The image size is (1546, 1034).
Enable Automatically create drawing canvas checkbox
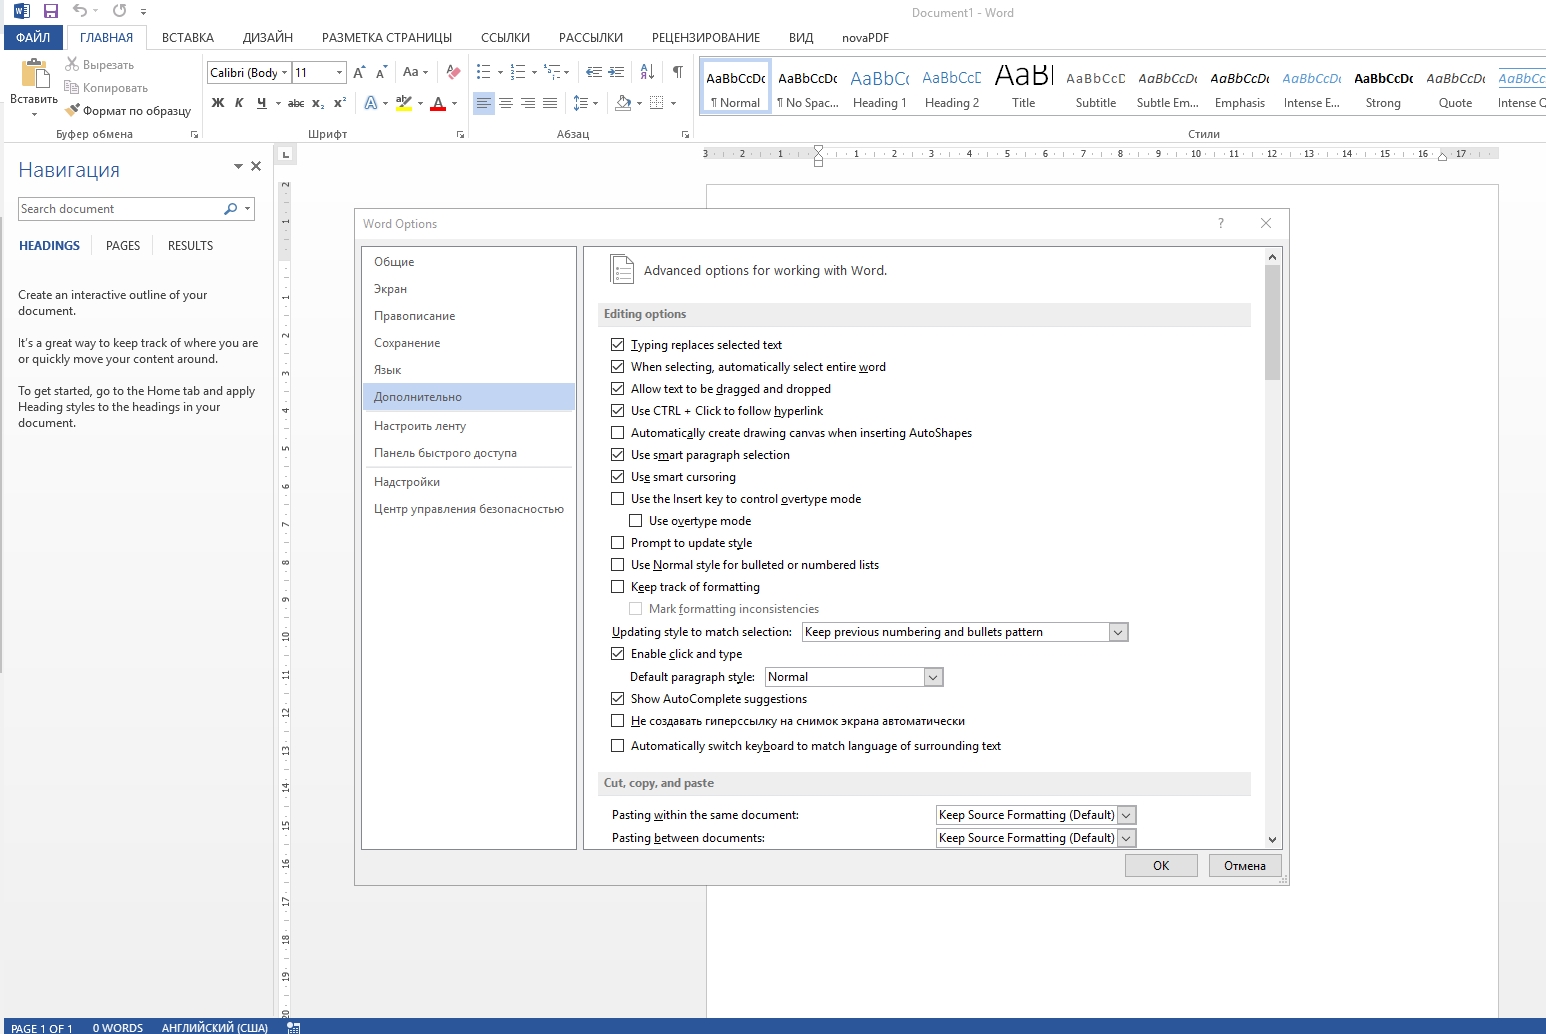click(x=618, y=433)
